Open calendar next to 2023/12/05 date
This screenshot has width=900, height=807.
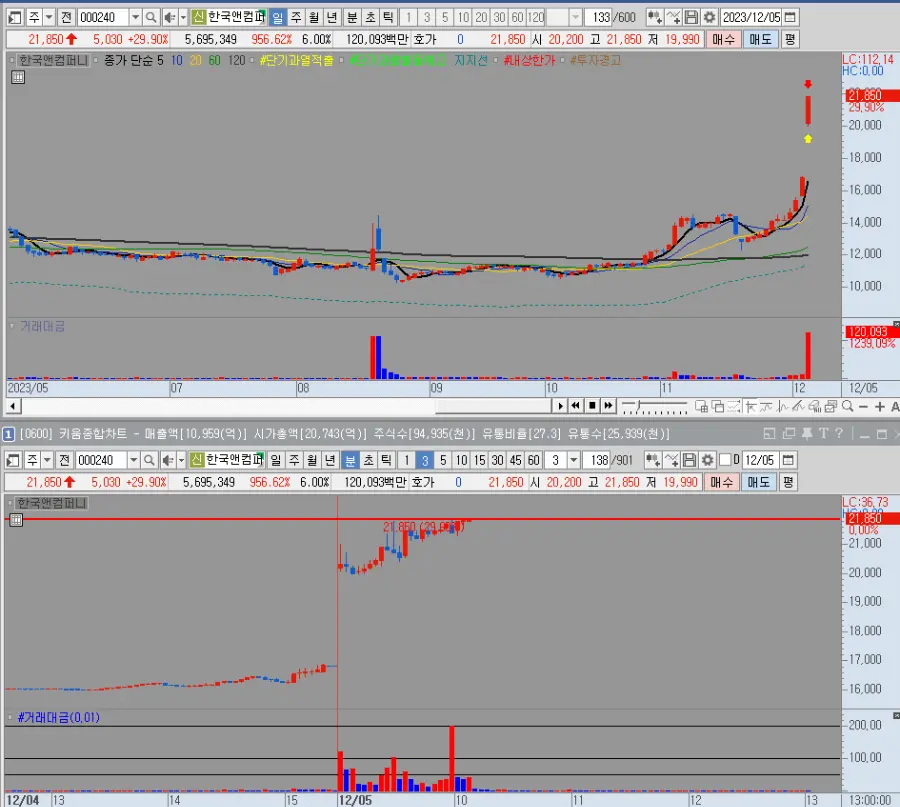click(790, 17)
